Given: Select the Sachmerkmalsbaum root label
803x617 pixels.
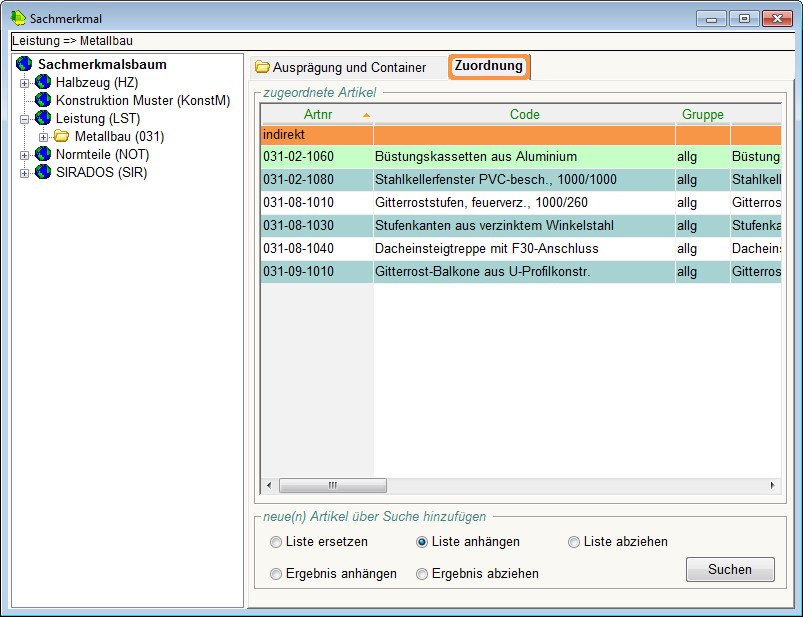Looking at the screenshot, I should [102, 64].
